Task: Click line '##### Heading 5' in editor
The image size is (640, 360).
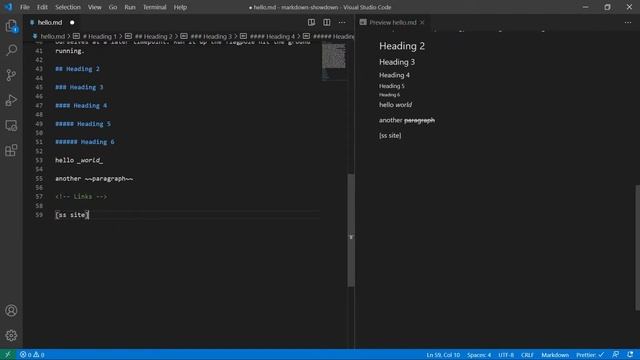Action: (83, 124)
